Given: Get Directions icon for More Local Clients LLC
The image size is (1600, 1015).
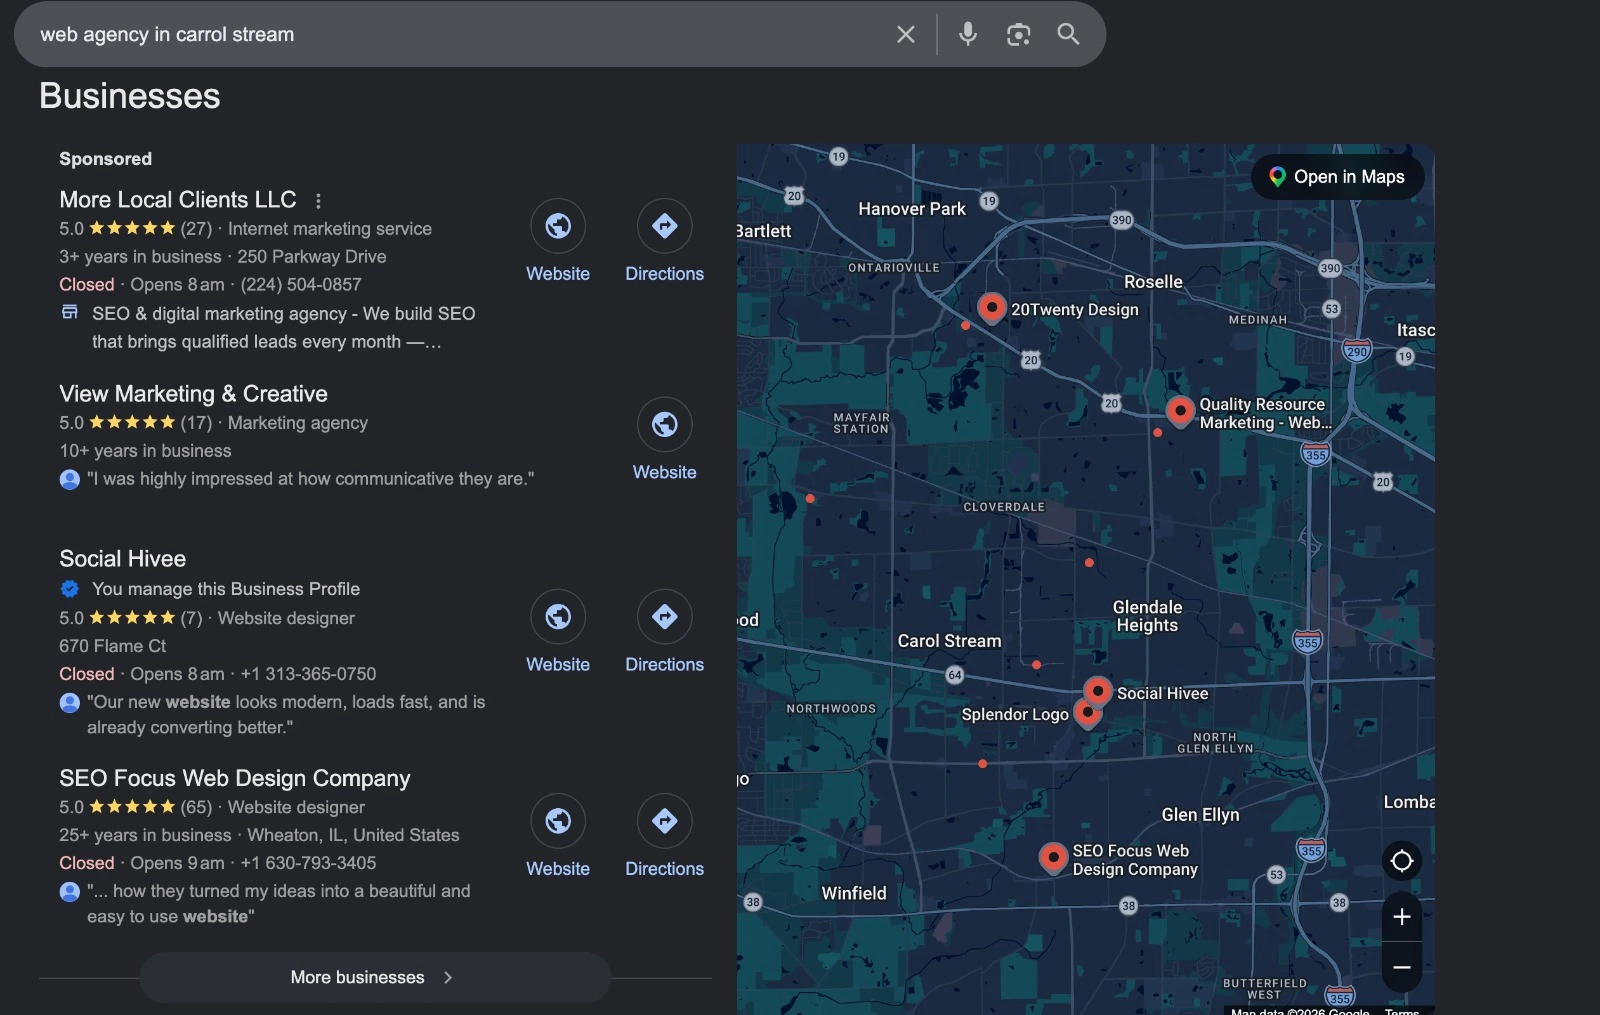Looking at the screenshot, I should point(664,226).
